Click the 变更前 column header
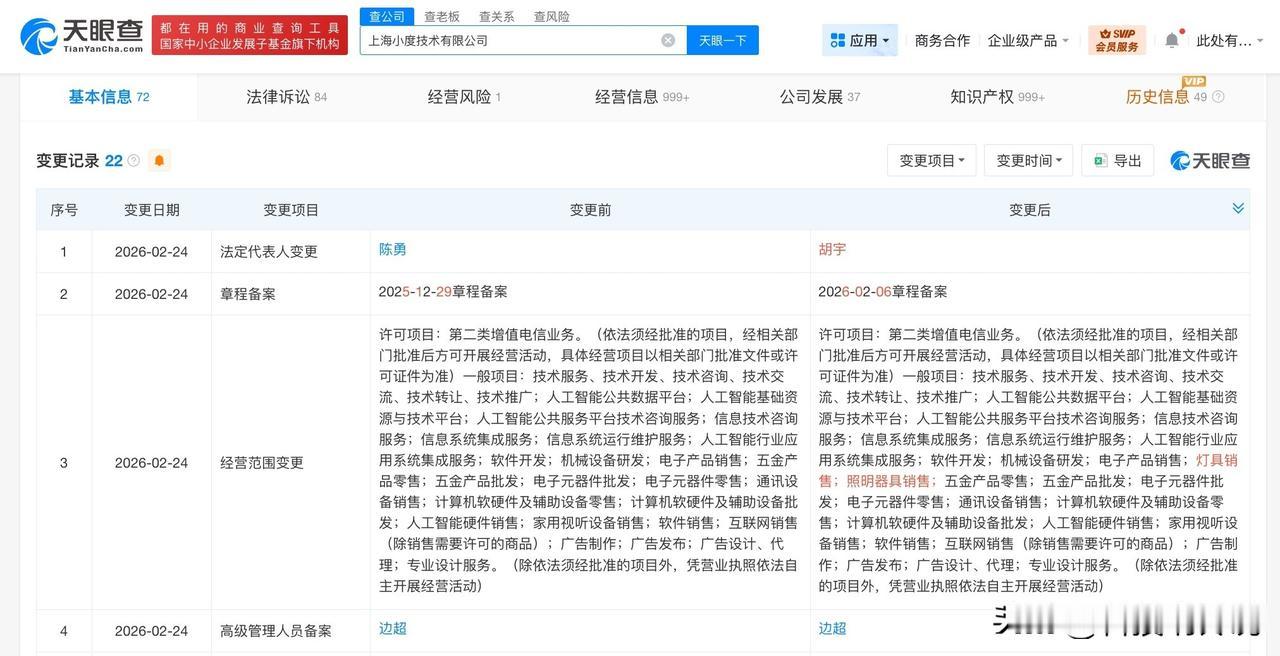Viewport: 1280px width, 656px height. tap(590, 210)
